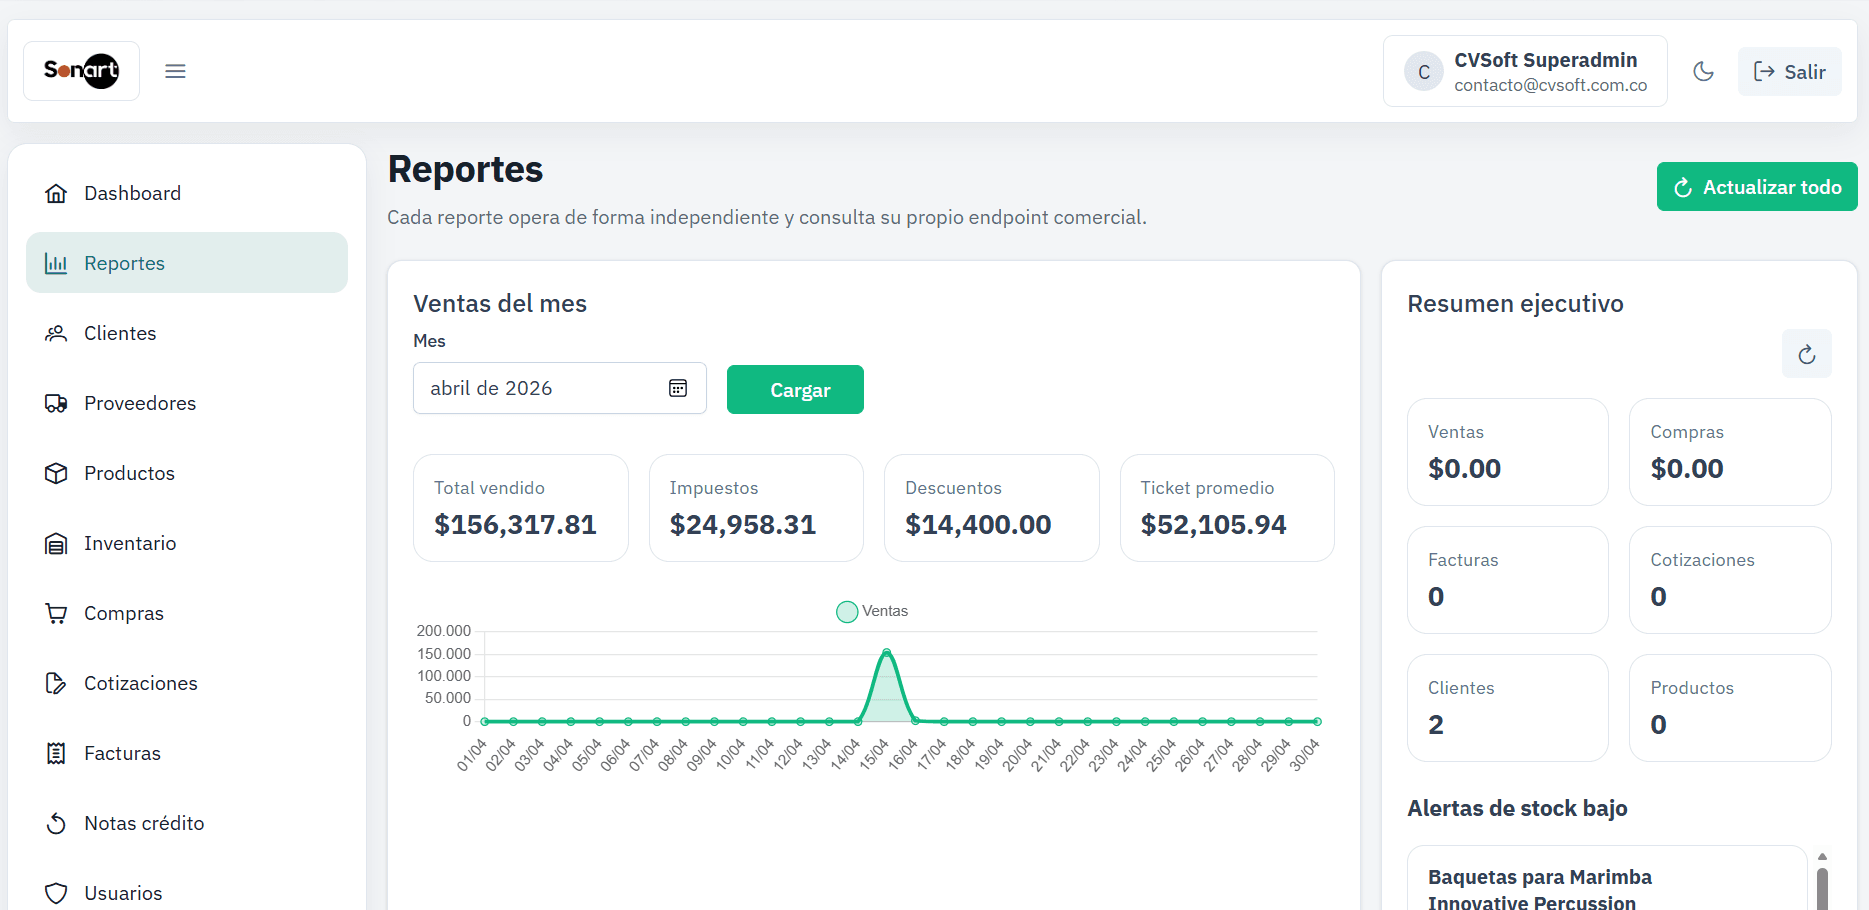Click the Reportes bar chart icon
Screen dimensions: 1869x910
coord(56,263)
